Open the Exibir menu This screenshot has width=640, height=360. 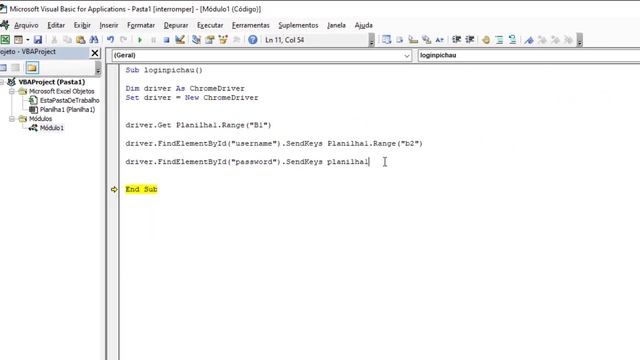click(x=82, y=25)
